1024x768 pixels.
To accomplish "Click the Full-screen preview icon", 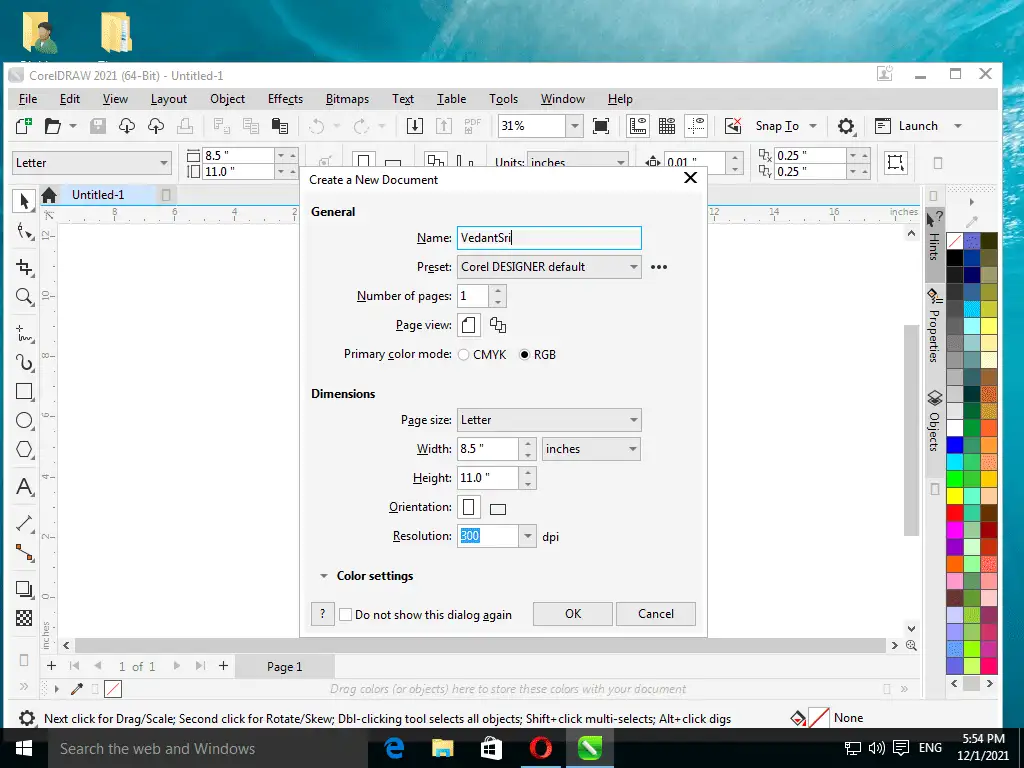I will [601, 126].
